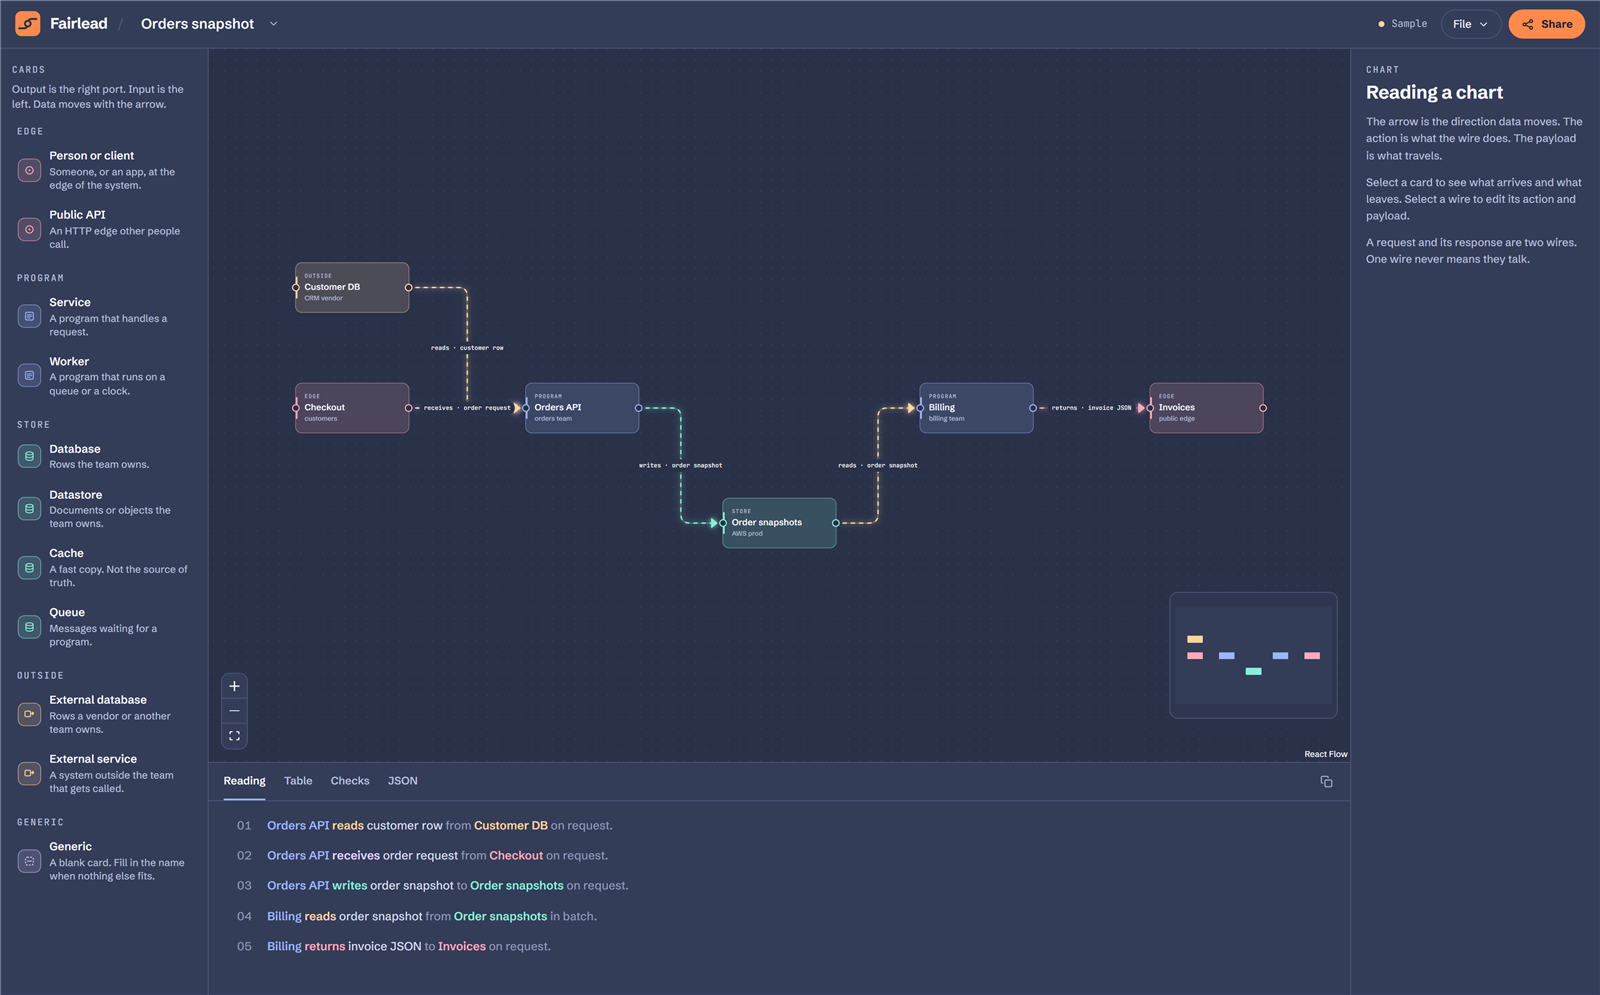Select the Billing node

pyautogui.click(x=976, y=408)
